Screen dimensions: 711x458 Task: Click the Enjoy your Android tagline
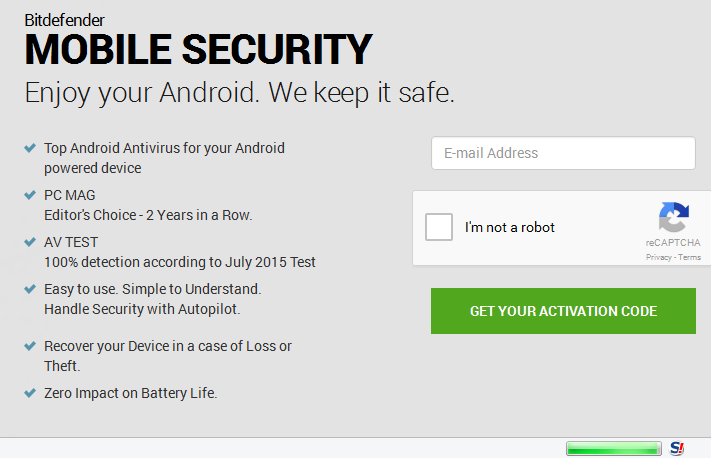click(x=240, y=93)
